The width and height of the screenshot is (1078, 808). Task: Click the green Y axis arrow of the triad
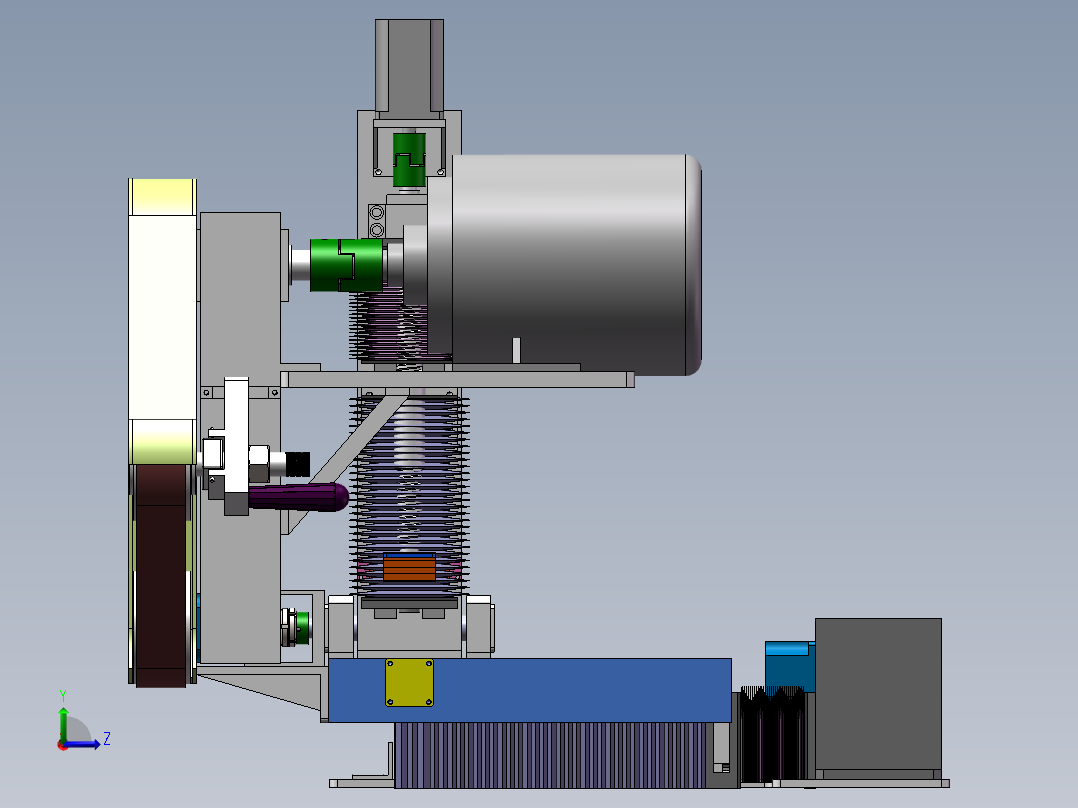(x=63, y=722)
